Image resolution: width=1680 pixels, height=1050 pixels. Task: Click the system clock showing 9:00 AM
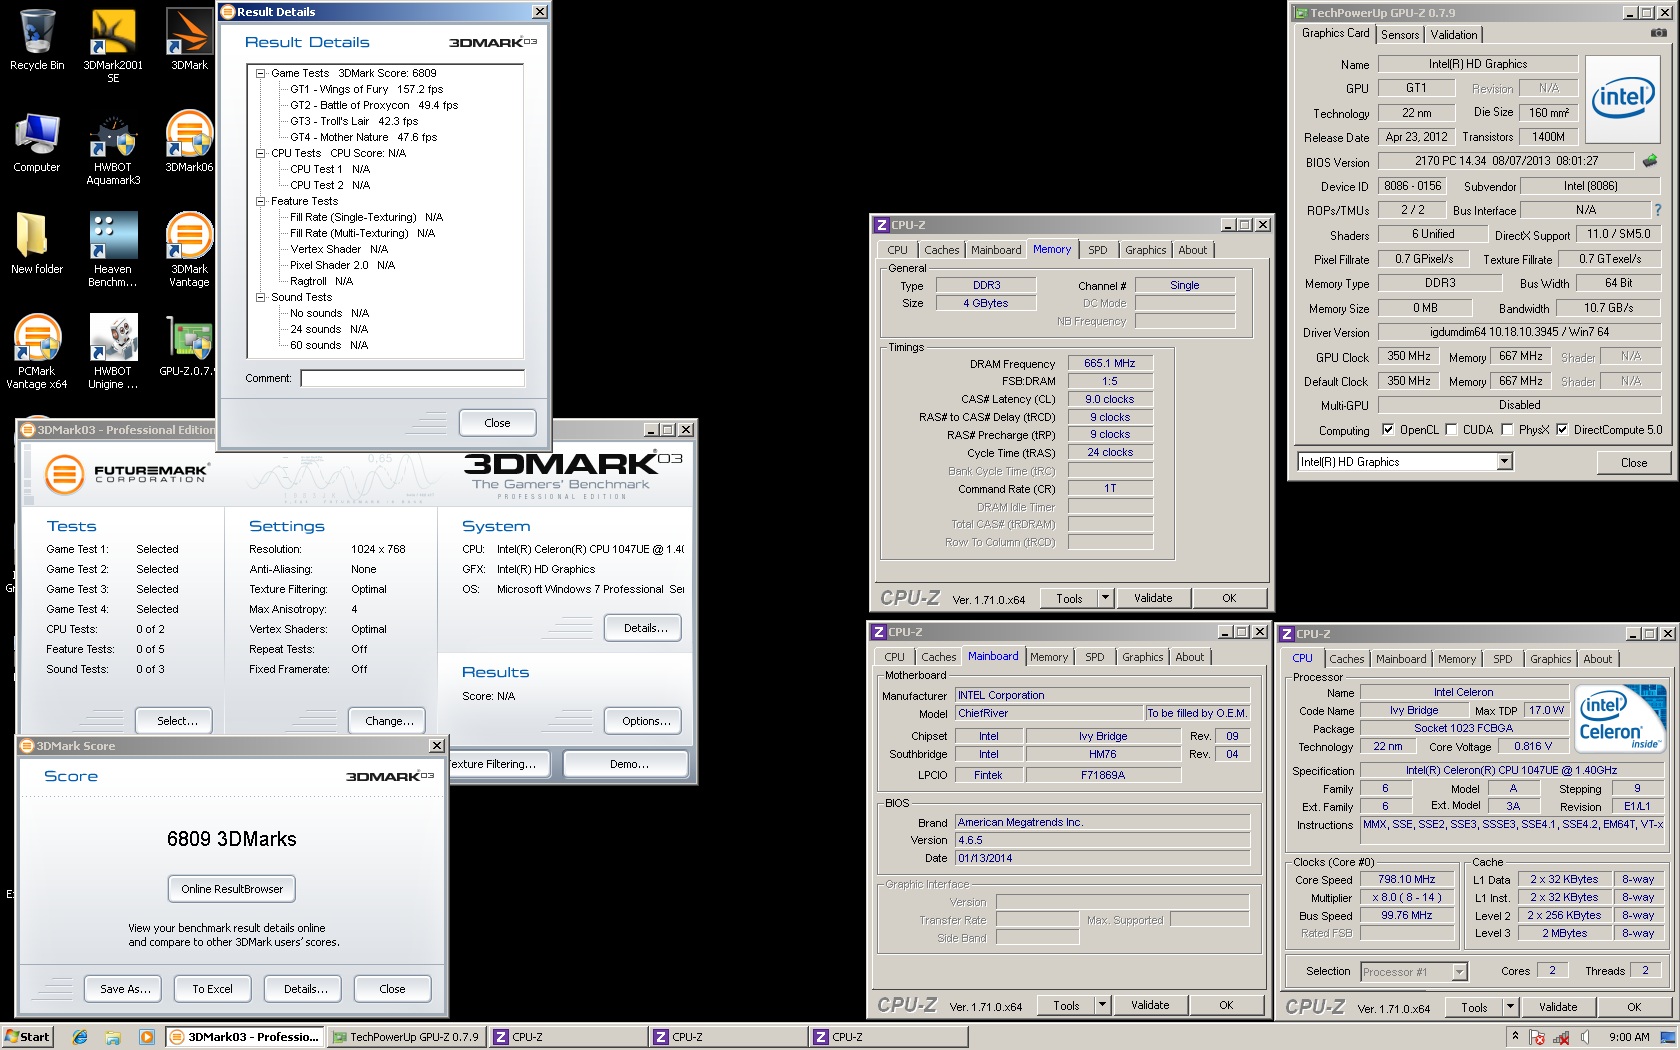click(1629, 1037)
